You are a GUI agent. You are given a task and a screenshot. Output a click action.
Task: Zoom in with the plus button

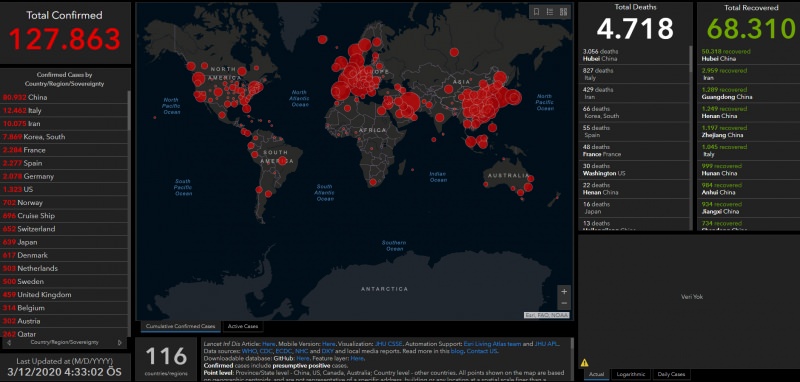[564, 292]
